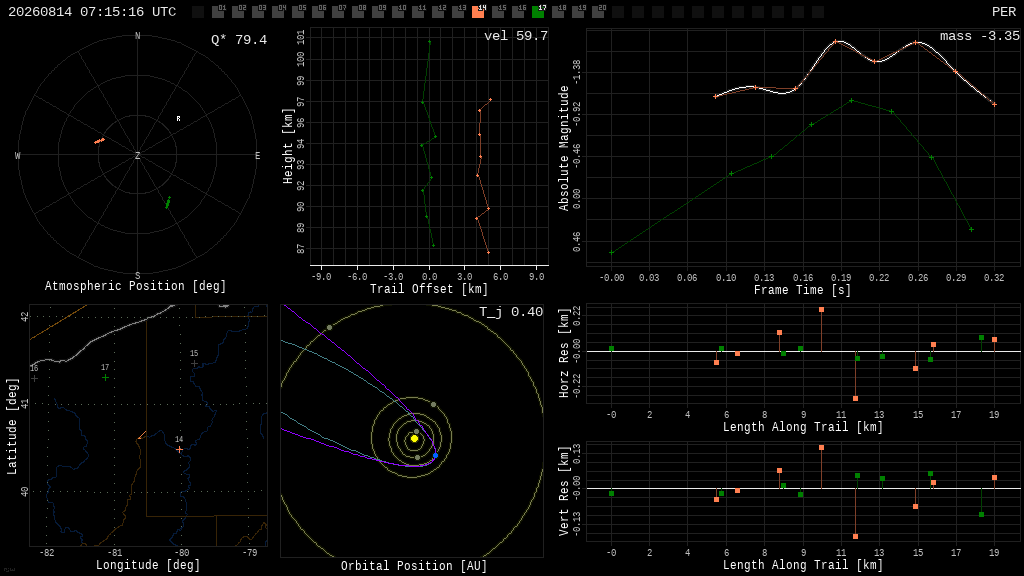Click the PER shower label
This screenshot has height=576, width=1024.
[x=1004, y=12]
